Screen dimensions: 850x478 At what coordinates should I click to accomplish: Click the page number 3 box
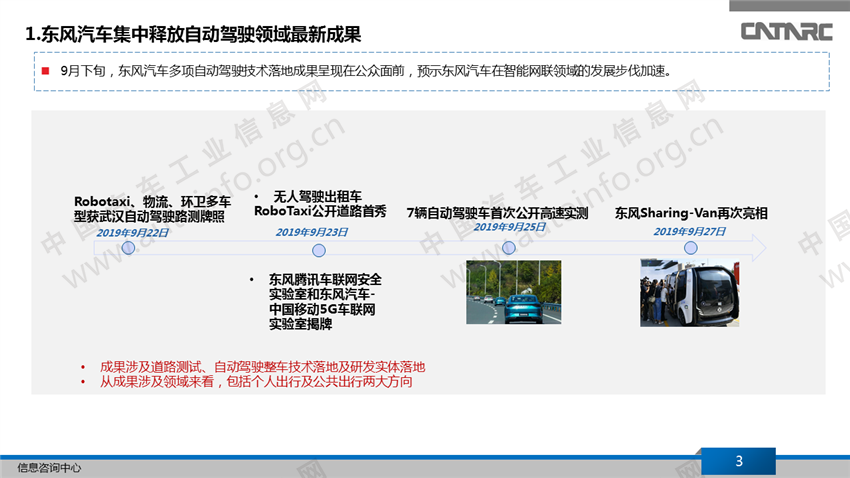pyautogui.click(x=738, y=461)
